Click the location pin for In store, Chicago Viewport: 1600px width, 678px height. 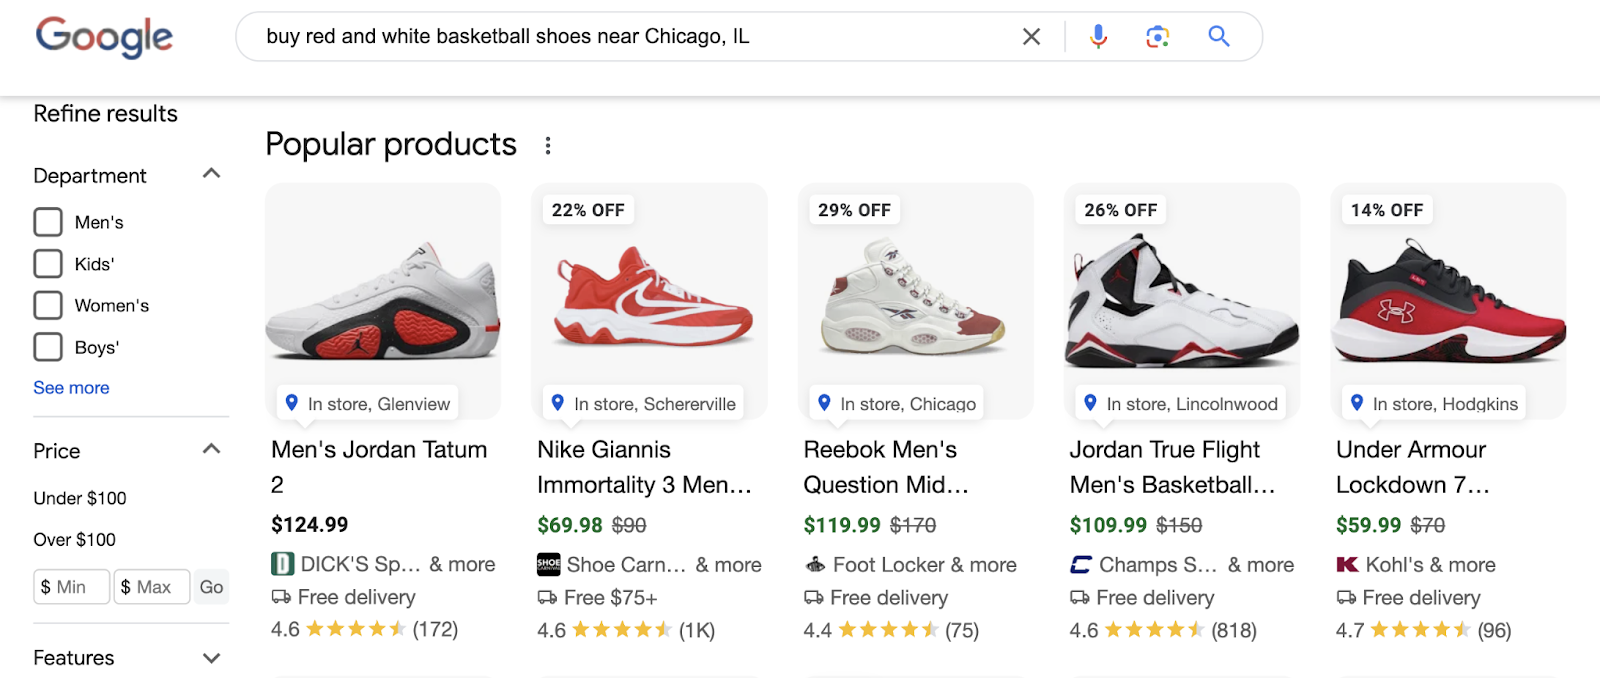pyautogui.click(x=823, y=403)
